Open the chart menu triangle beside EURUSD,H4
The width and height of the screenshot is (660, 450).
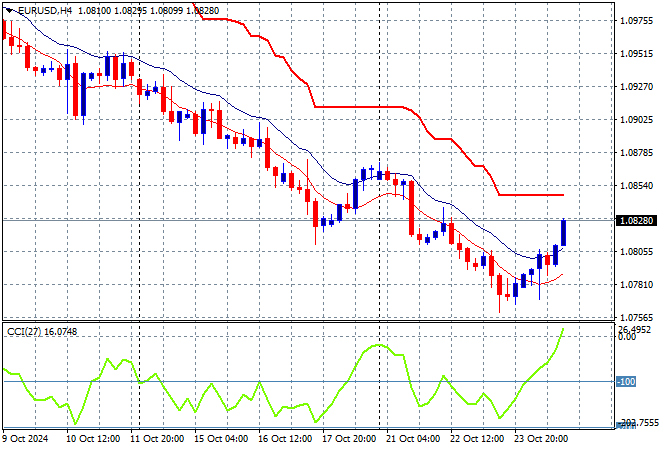[9, 11]
